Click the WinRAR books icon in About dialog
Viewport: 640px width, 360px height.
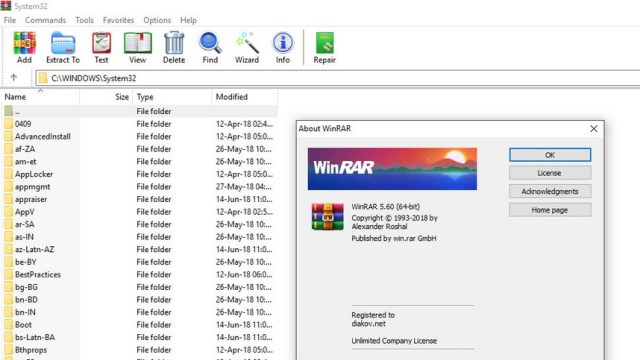327,217
